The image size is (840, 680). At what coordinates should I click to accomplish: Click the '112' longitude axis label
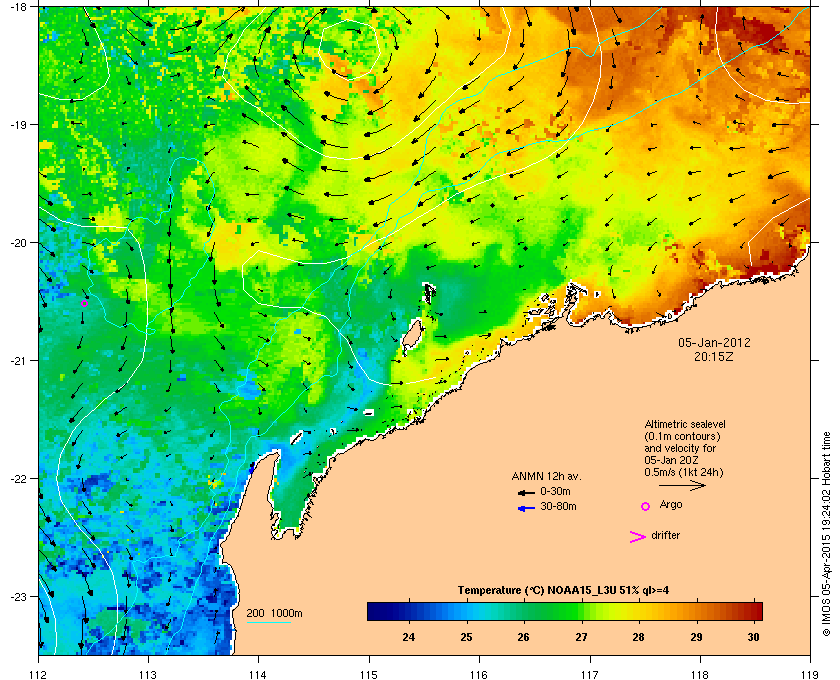click(x=39, y=675)
